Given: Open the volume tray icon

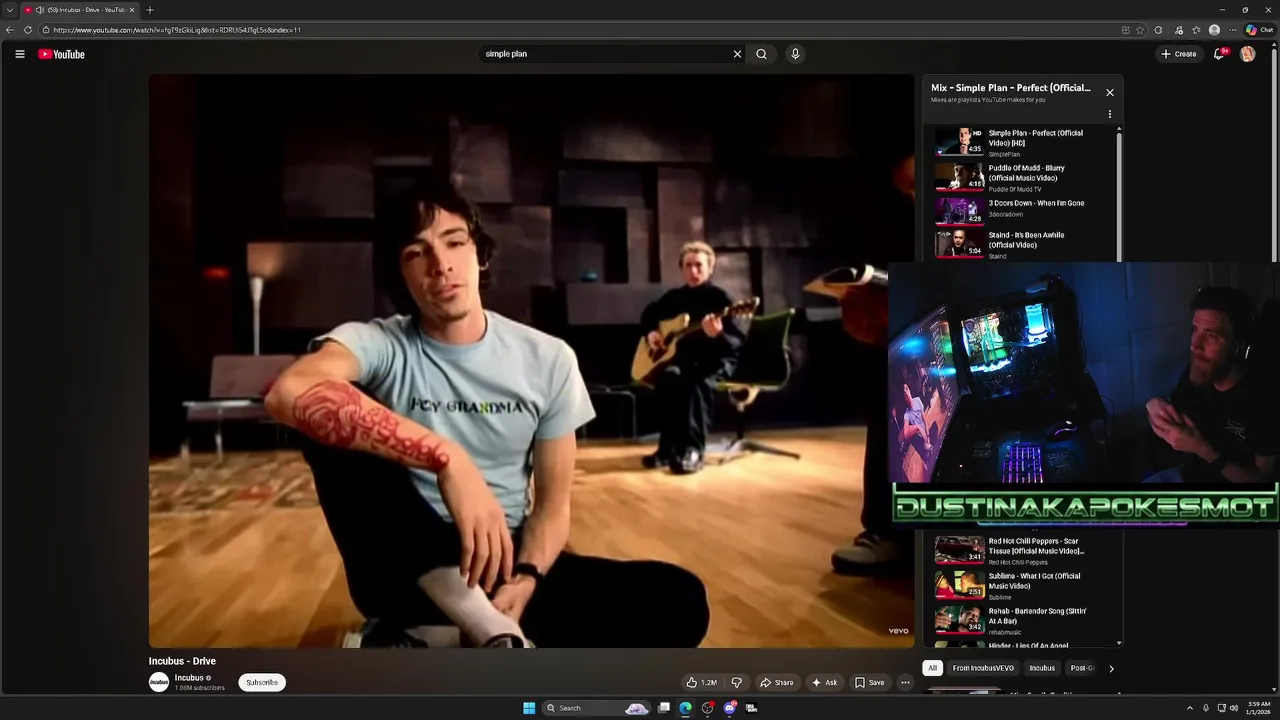Looking at the screenshot, I should (1234, 708).
